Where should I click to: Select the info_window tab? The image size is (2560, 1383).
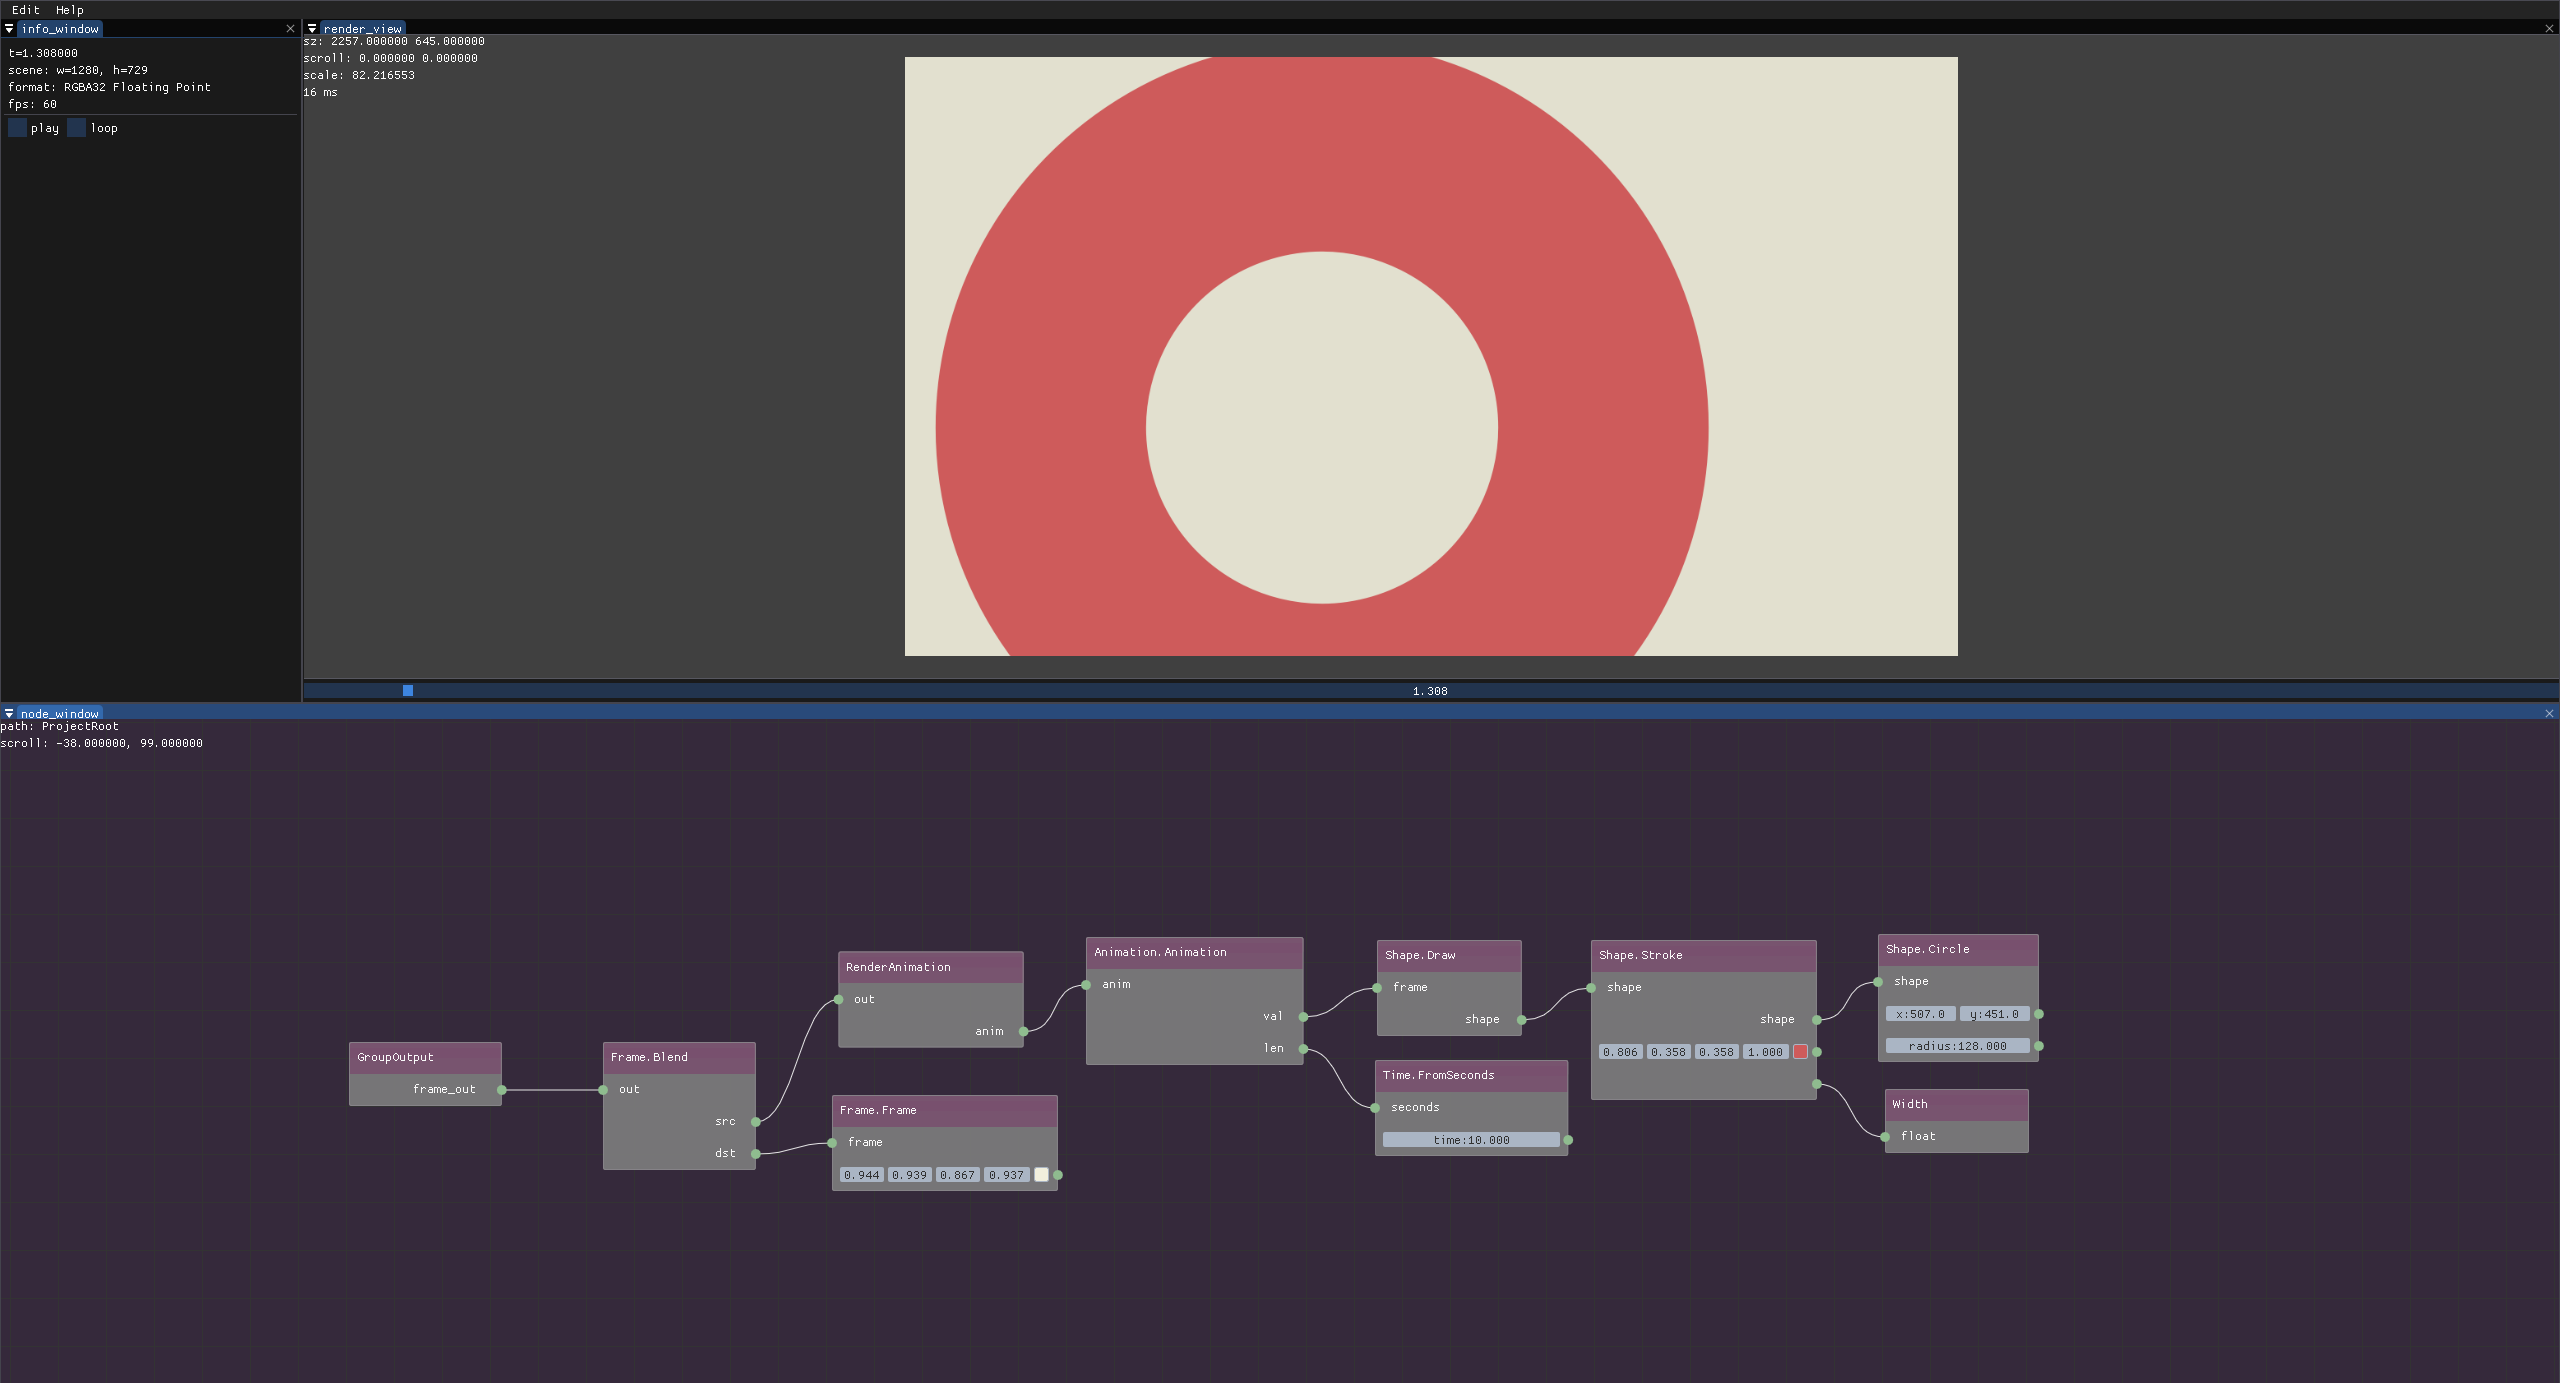click(60, 29)
